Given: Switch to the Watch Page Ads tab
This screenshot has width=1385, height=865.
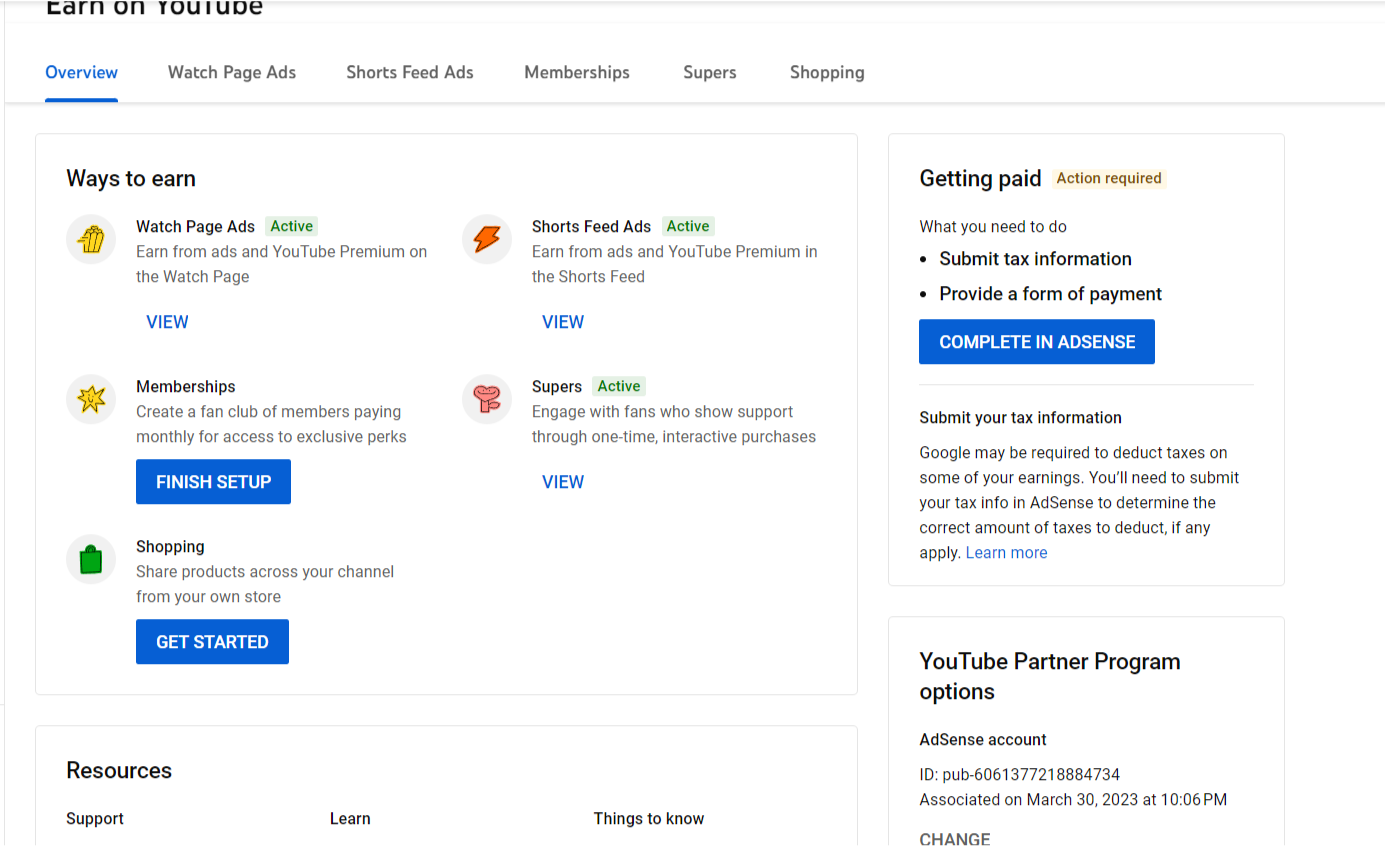Looking at the screenshot, I should pos(232,72).
